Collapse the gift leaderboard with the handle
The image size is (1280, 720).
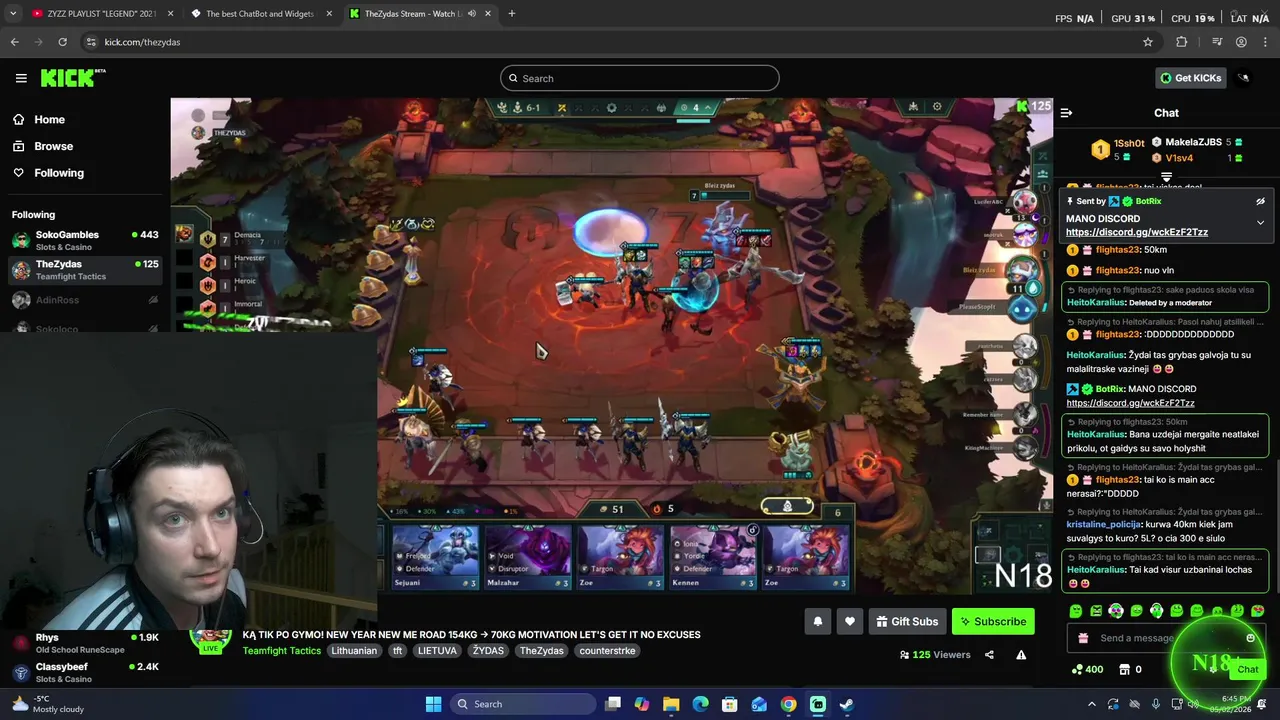[1166, 177]
